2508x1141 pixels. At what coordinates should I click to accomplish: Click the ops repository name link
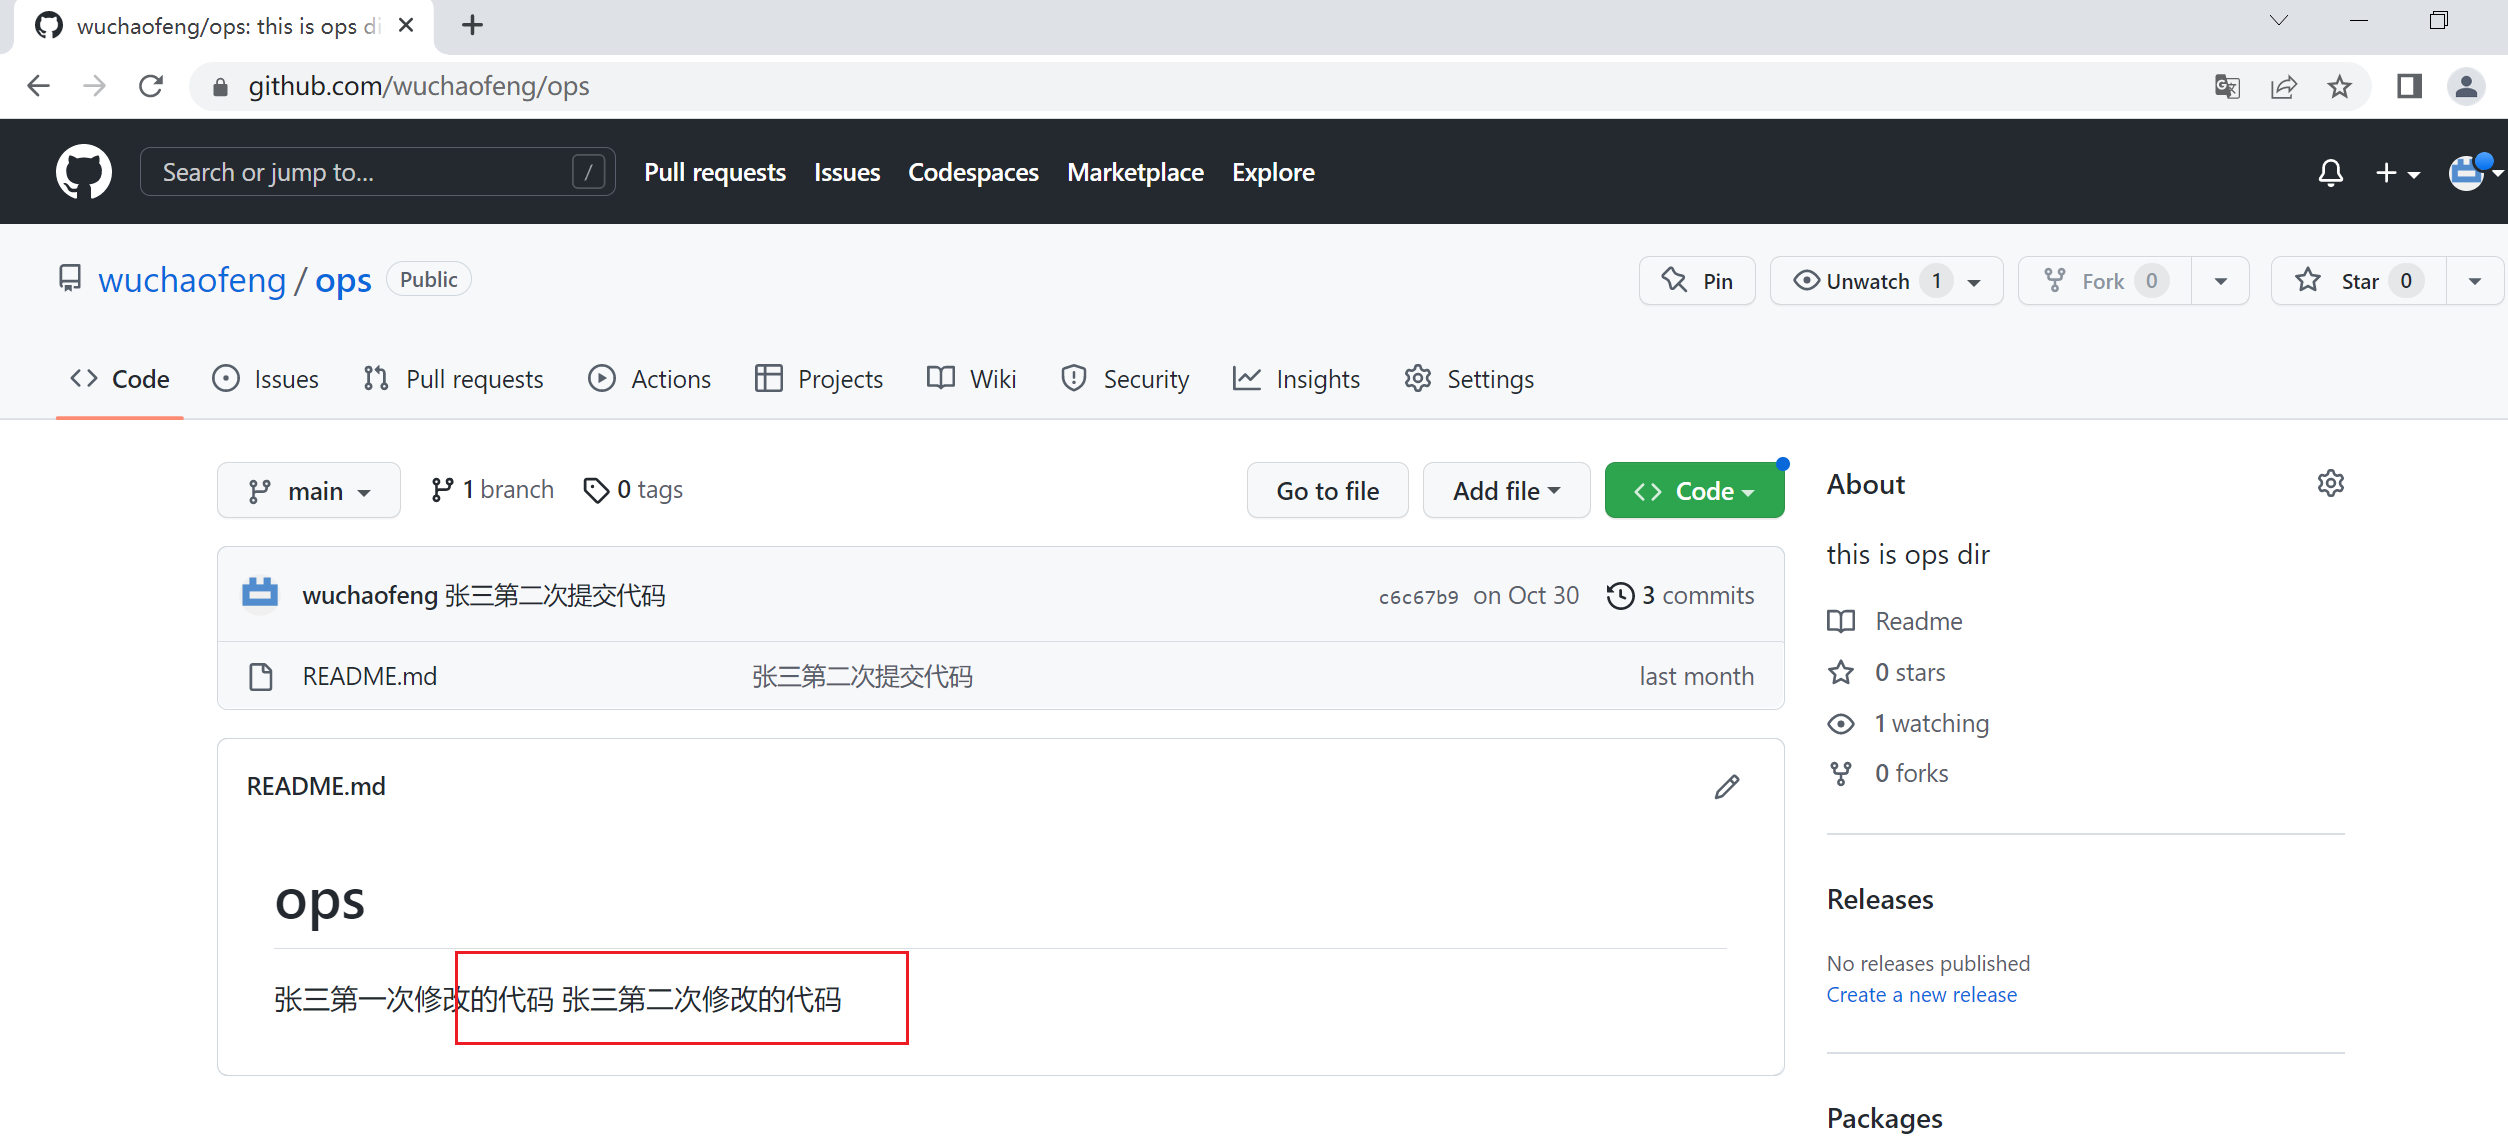click(343, 280)
